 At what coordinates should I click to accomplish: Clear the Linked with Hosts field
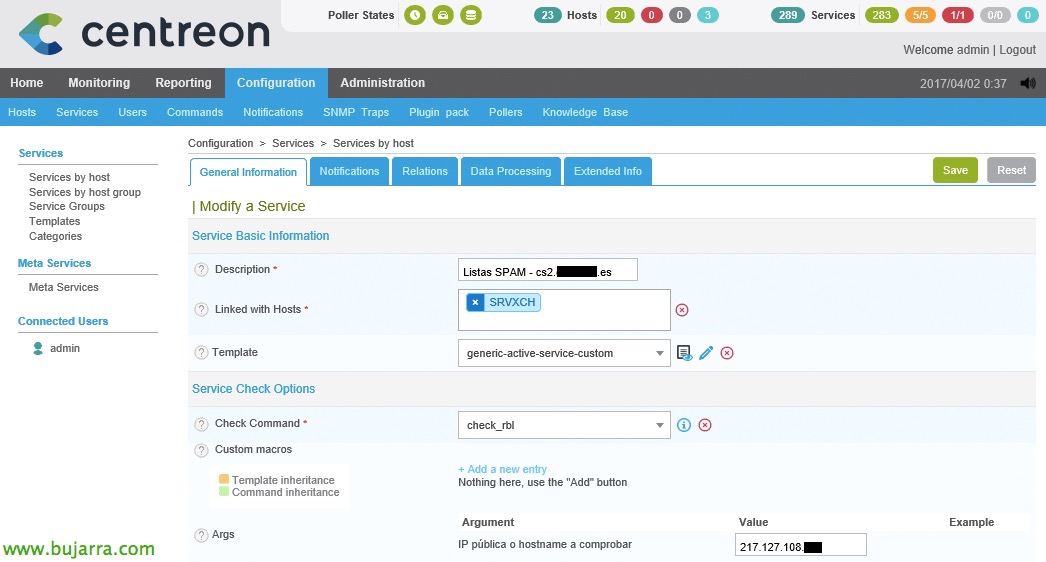click(x=682, y=310)
